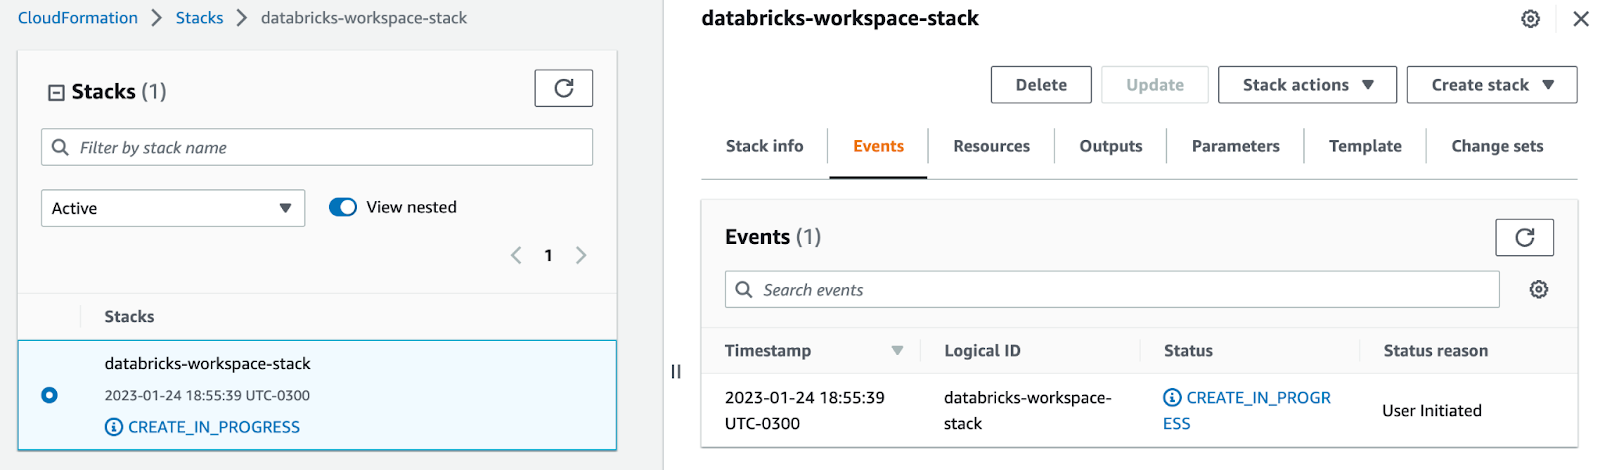Click the split panel resize handle
The width and height of the screenshot is (1600, 470).
(676, 371)
